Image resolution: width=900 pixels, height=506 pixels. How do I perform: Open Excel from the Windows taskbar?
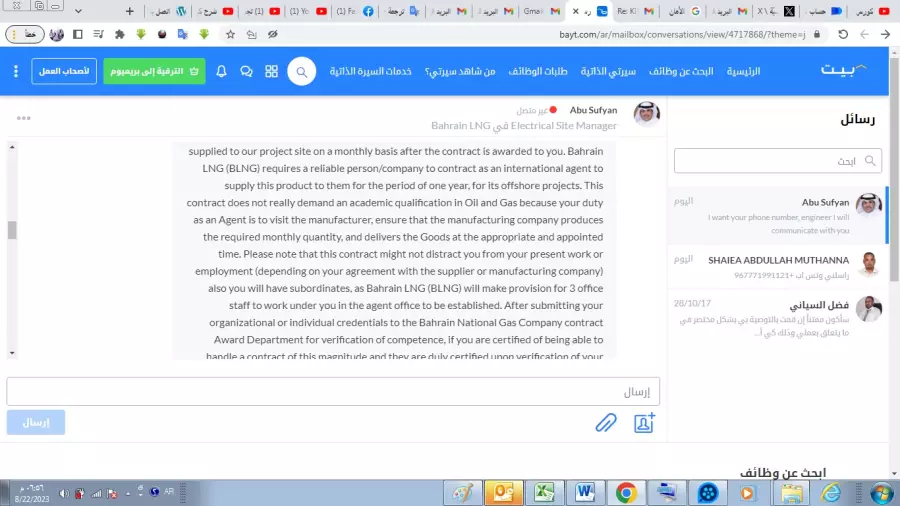pos(544,493)
